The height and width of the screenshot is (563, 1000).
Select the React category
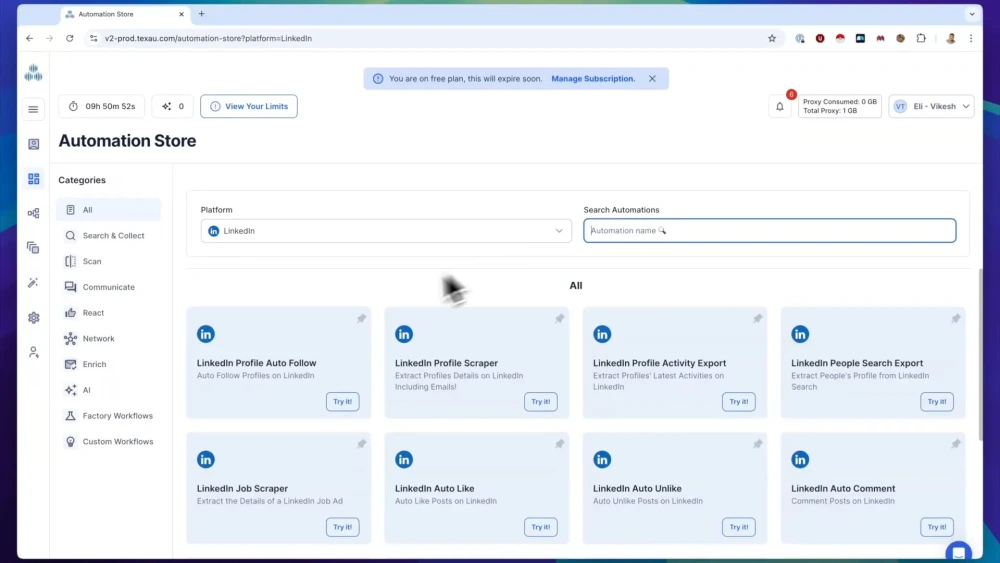click(x=108, y=312)
